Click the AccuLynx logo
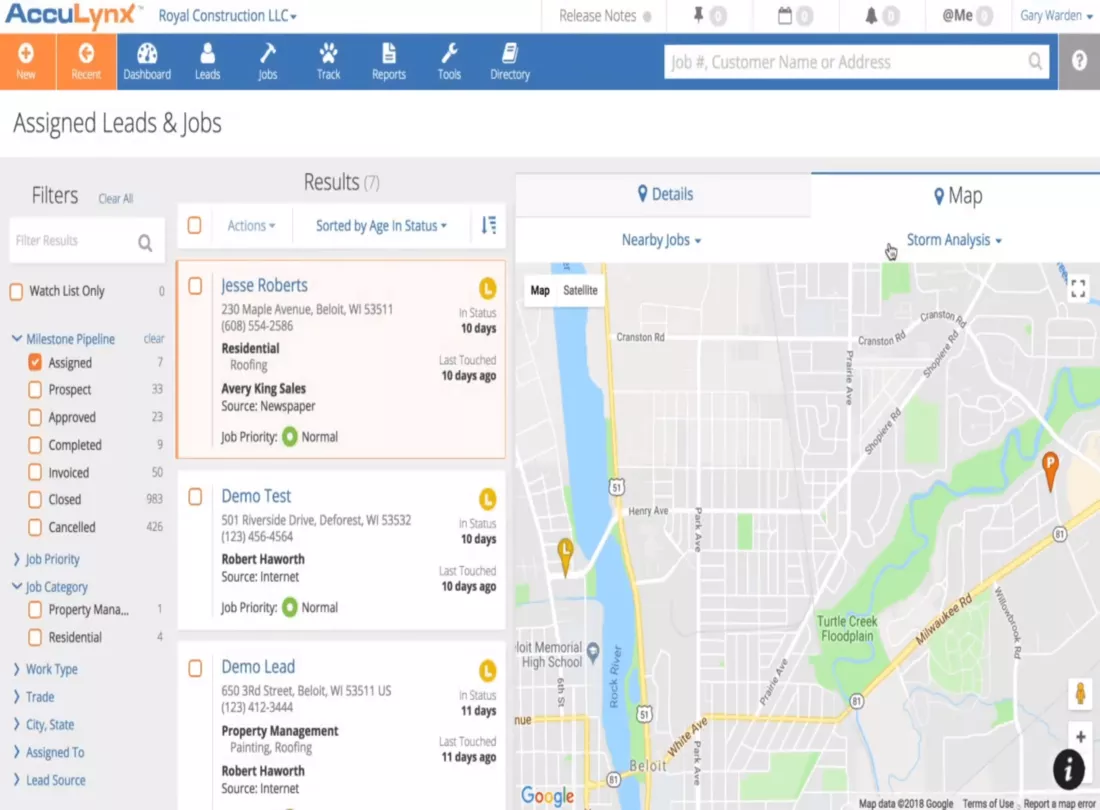 [73, 15]
